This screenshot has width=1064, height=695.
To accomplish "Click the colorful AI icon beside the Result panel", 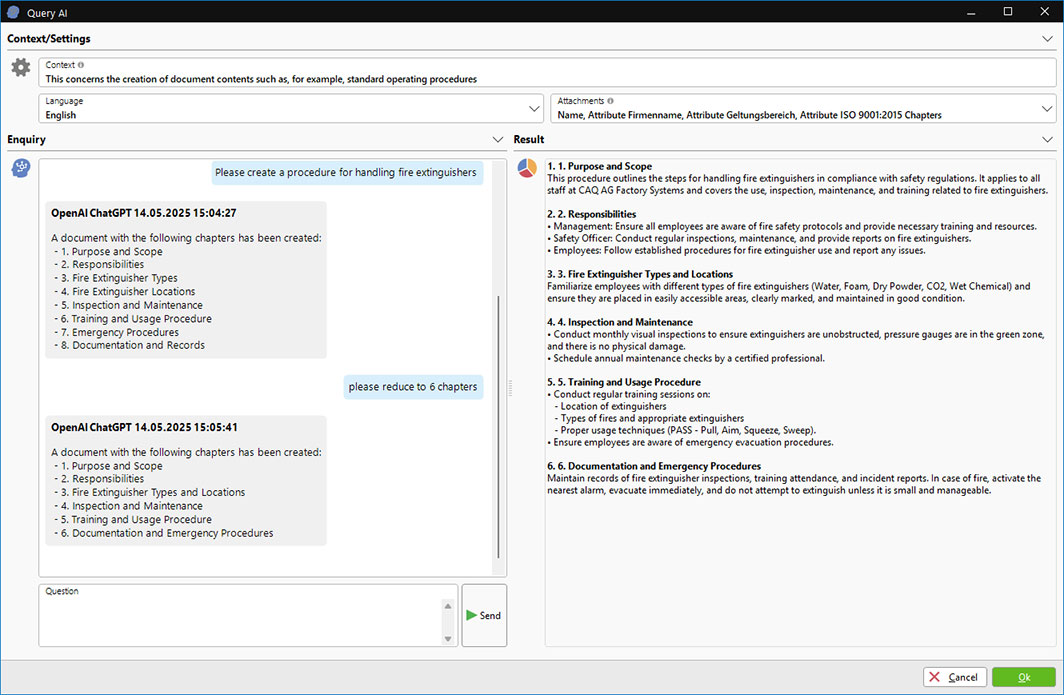I will (527, 168).
